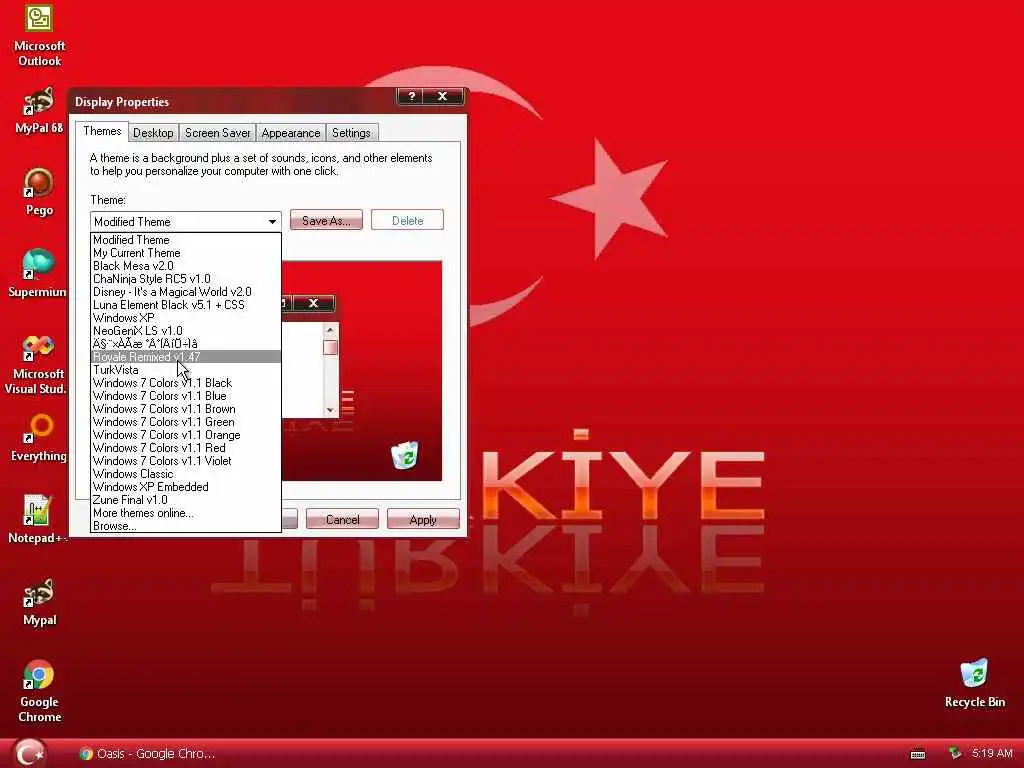1024x768 pixels.
Task: Switch to the Themes tab
Action: pos(102,131)
